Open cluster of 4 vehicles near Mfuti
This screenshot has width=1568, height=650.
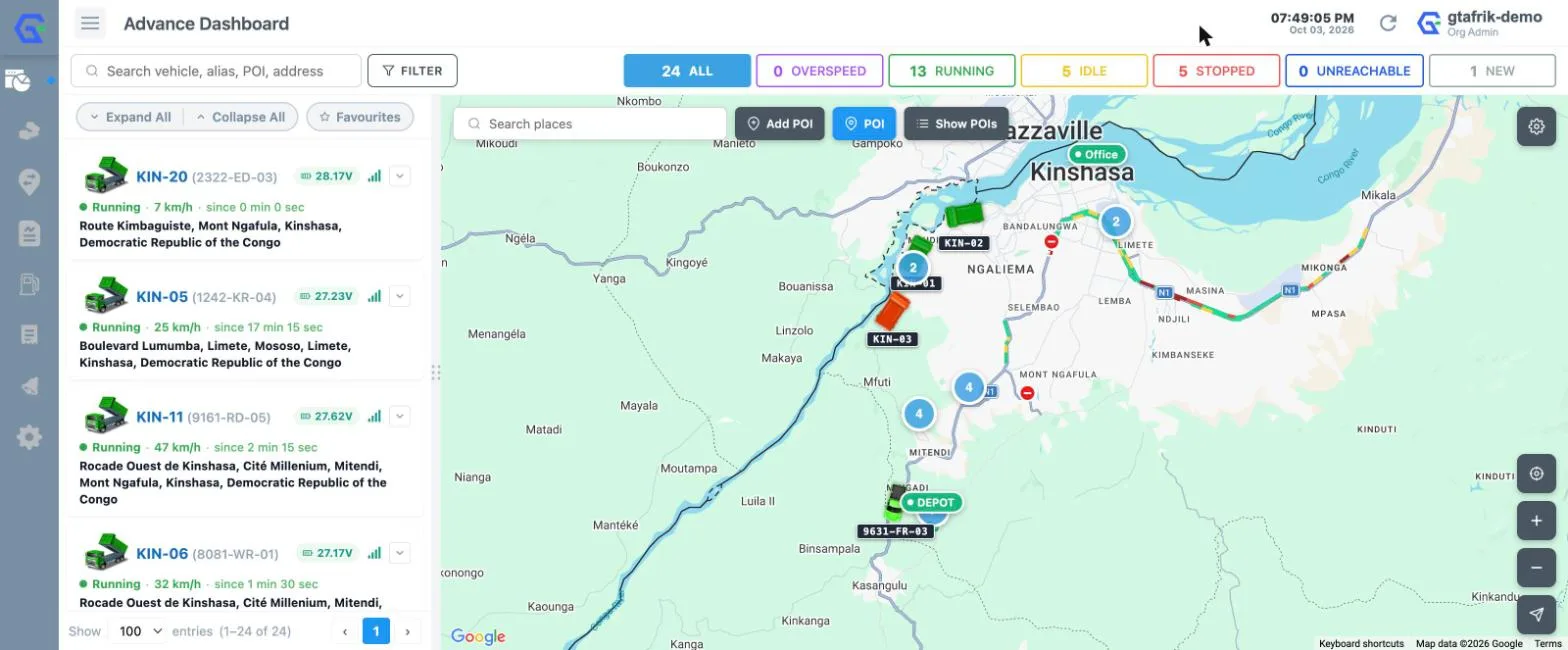coord(918,413)
